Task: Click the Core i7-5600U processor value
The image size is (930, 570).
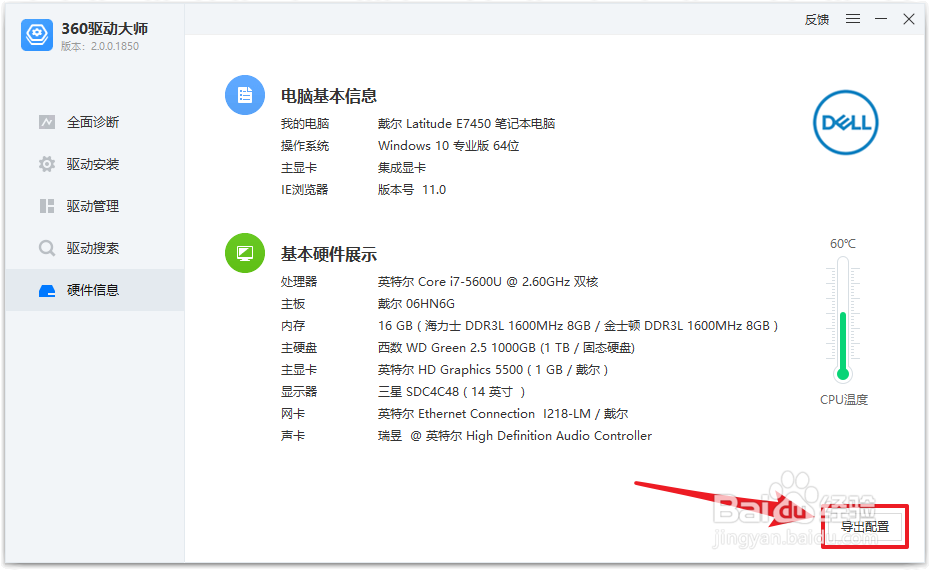Action: pyautogui.click(x=488, y=282)
